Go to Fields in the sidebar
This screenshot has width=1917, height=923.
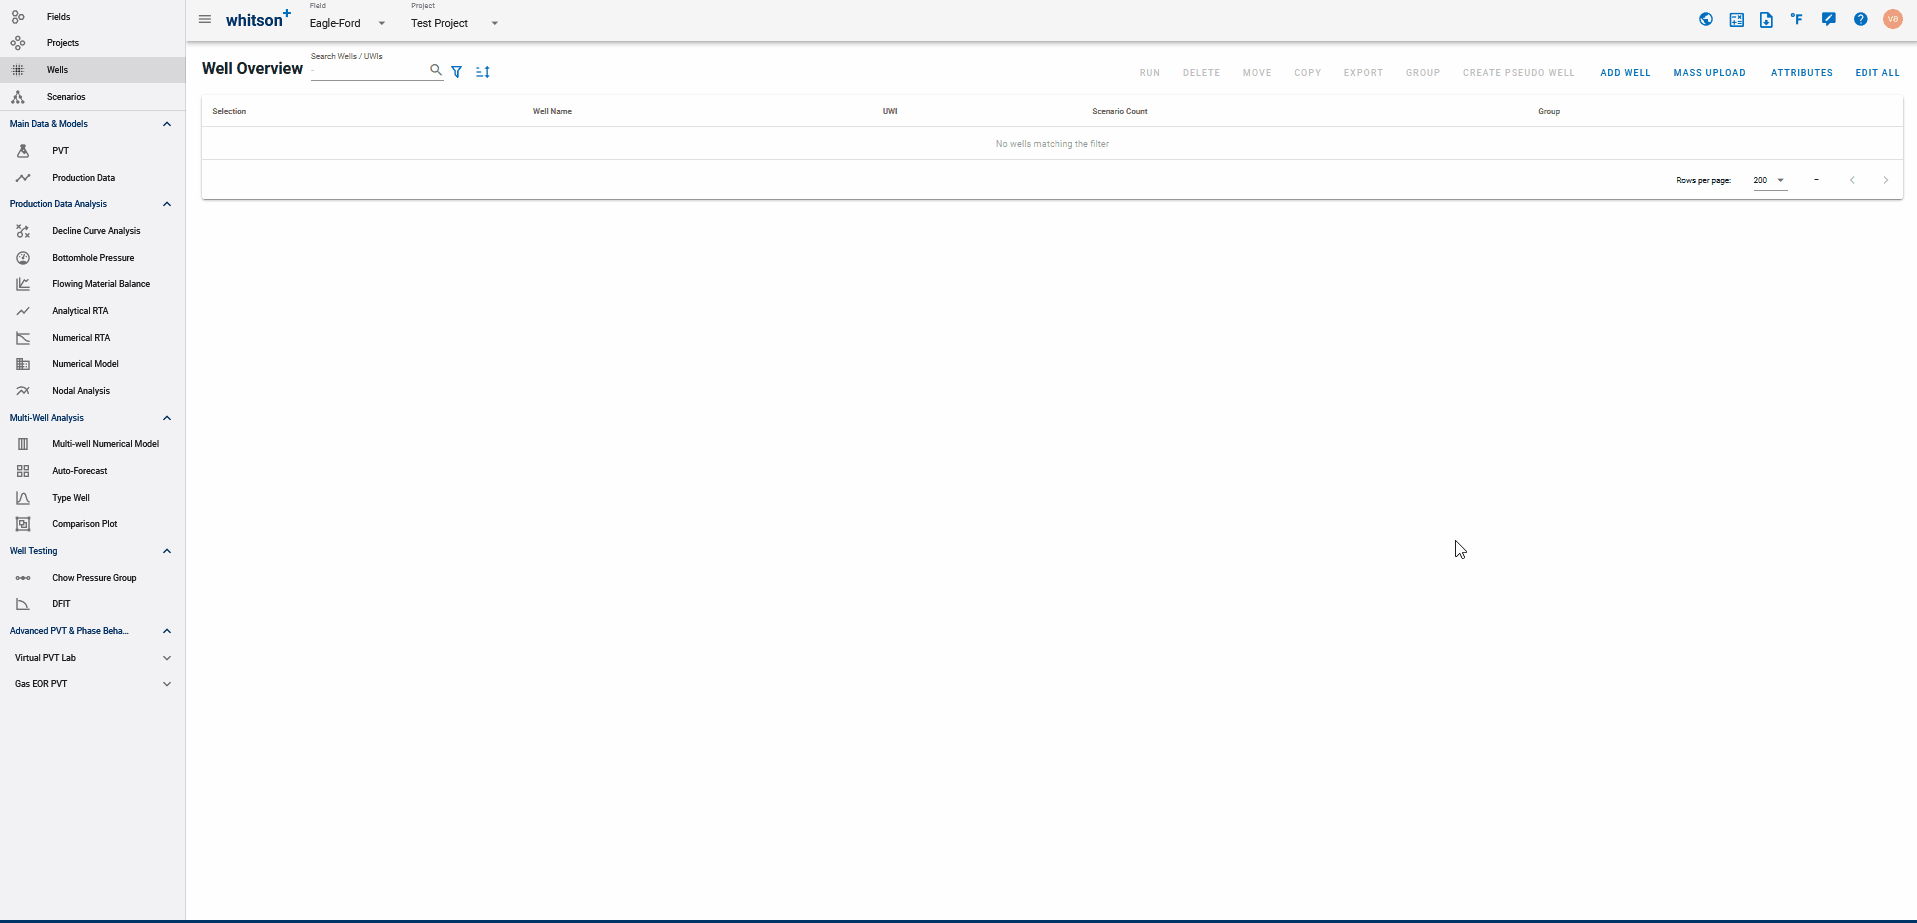[92, 17]
